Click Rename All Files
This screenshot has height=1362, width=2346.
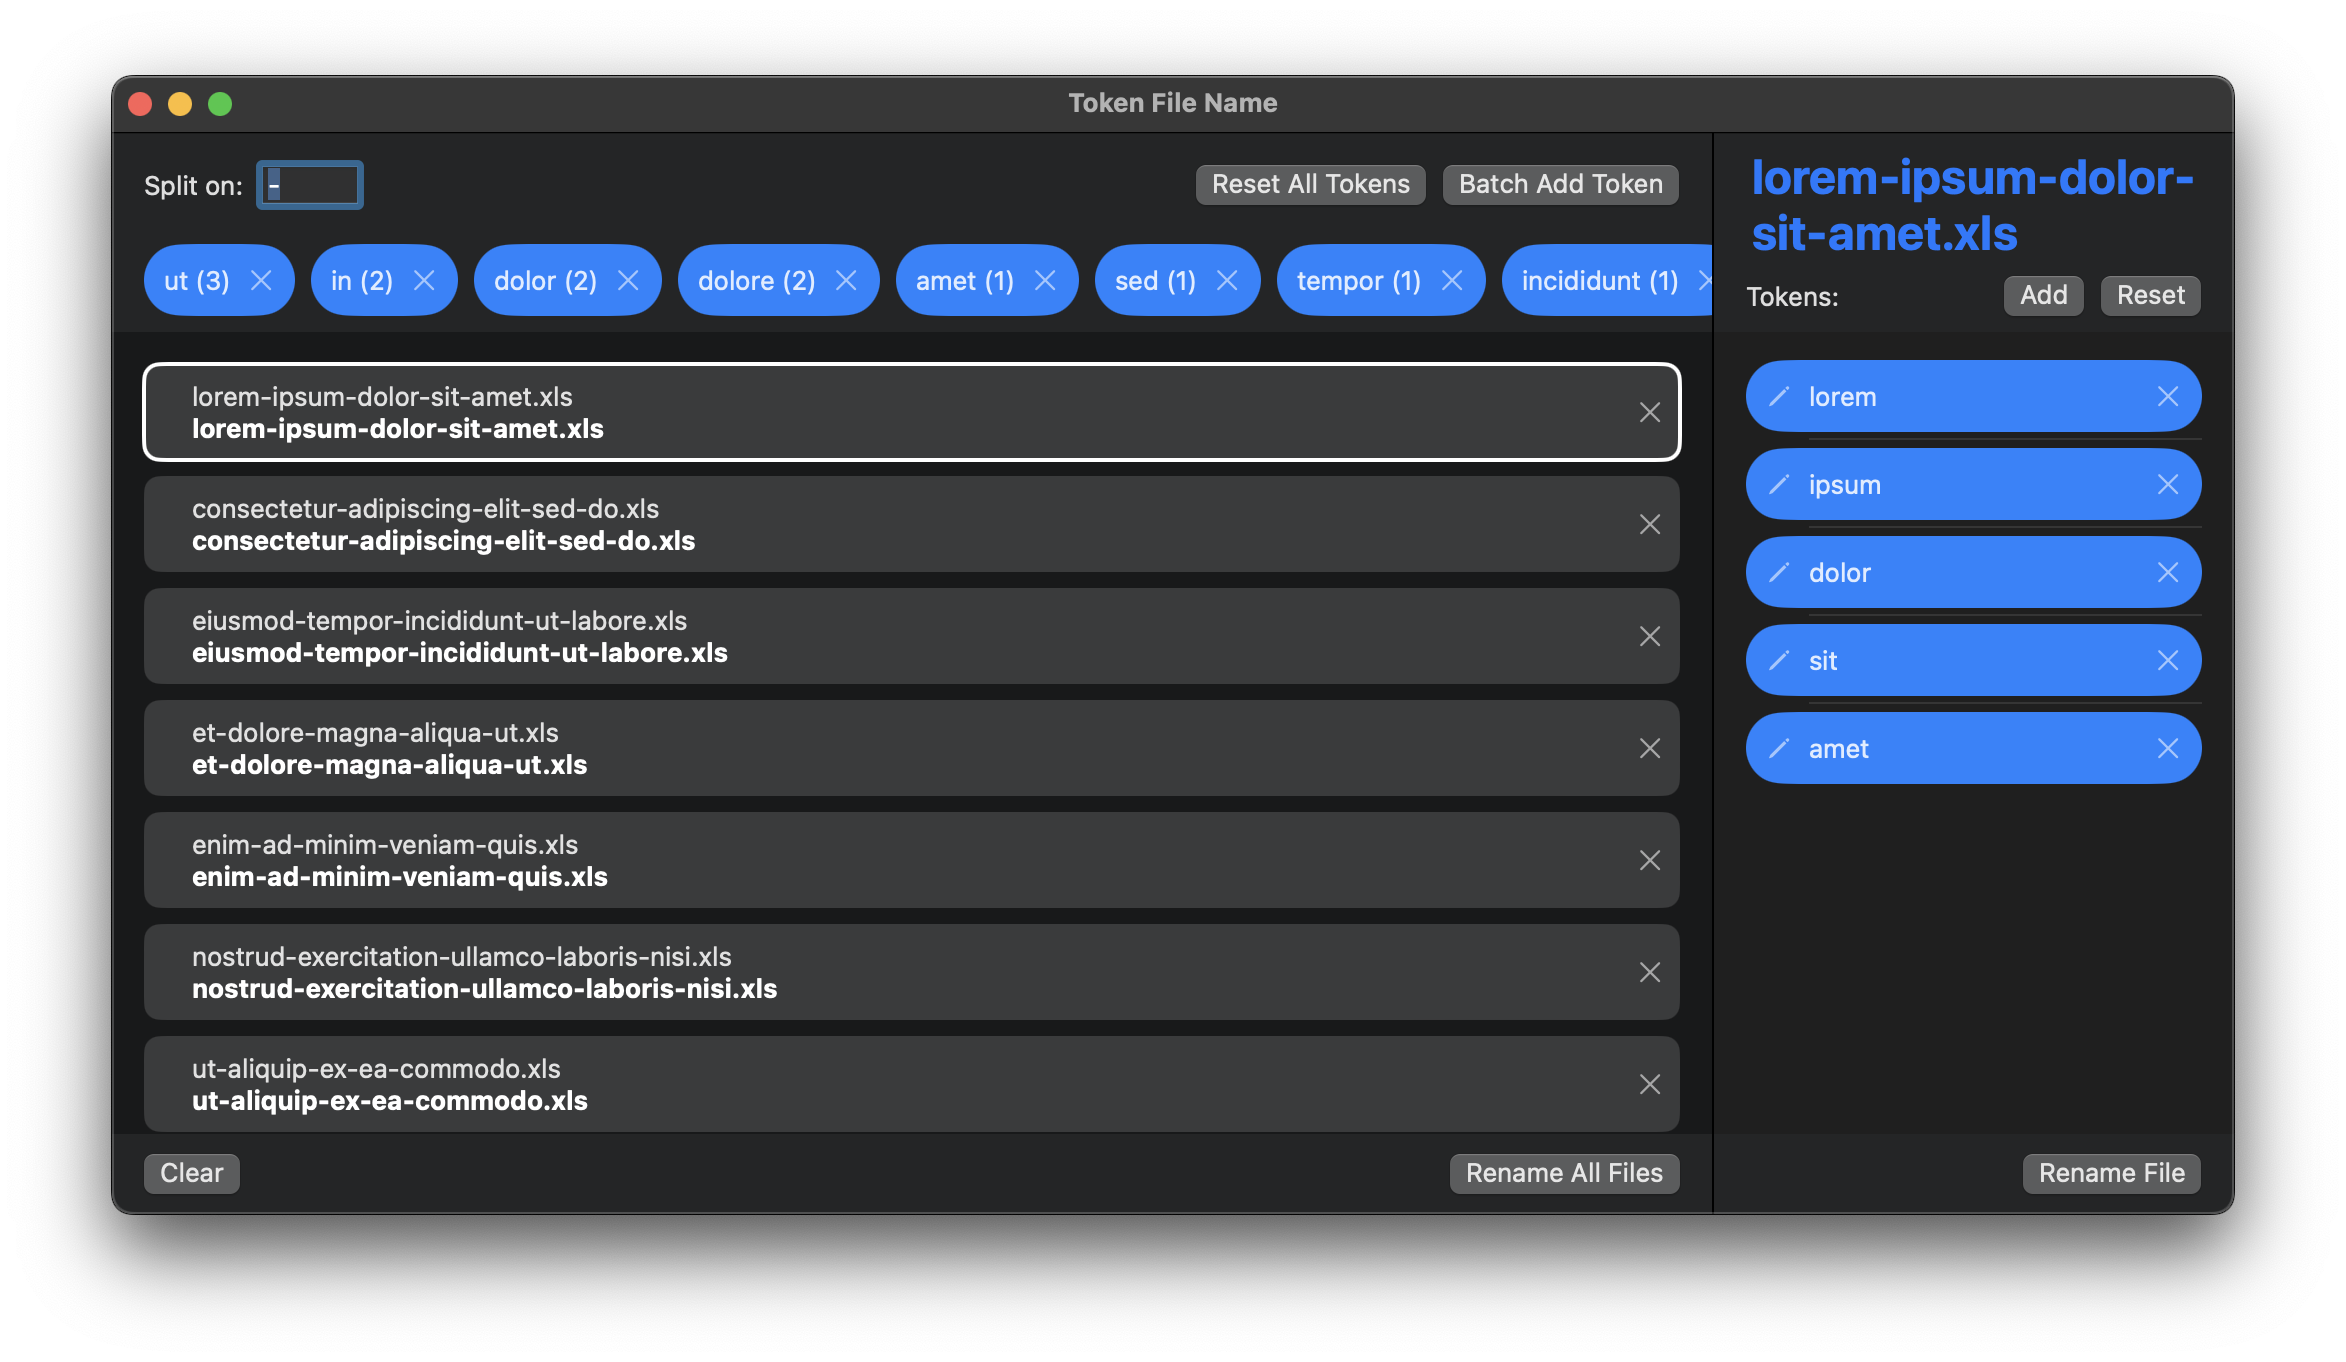click(x=1563, y=1174)
